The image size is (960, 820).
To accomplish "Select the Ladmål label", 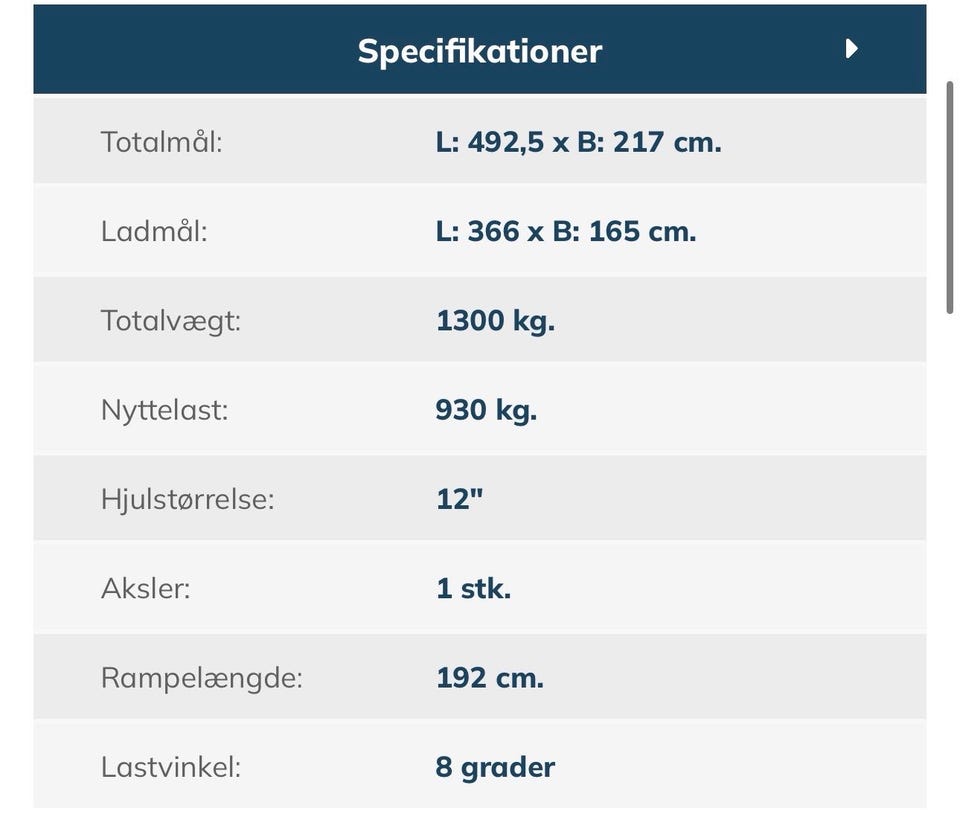I will 154,232.
